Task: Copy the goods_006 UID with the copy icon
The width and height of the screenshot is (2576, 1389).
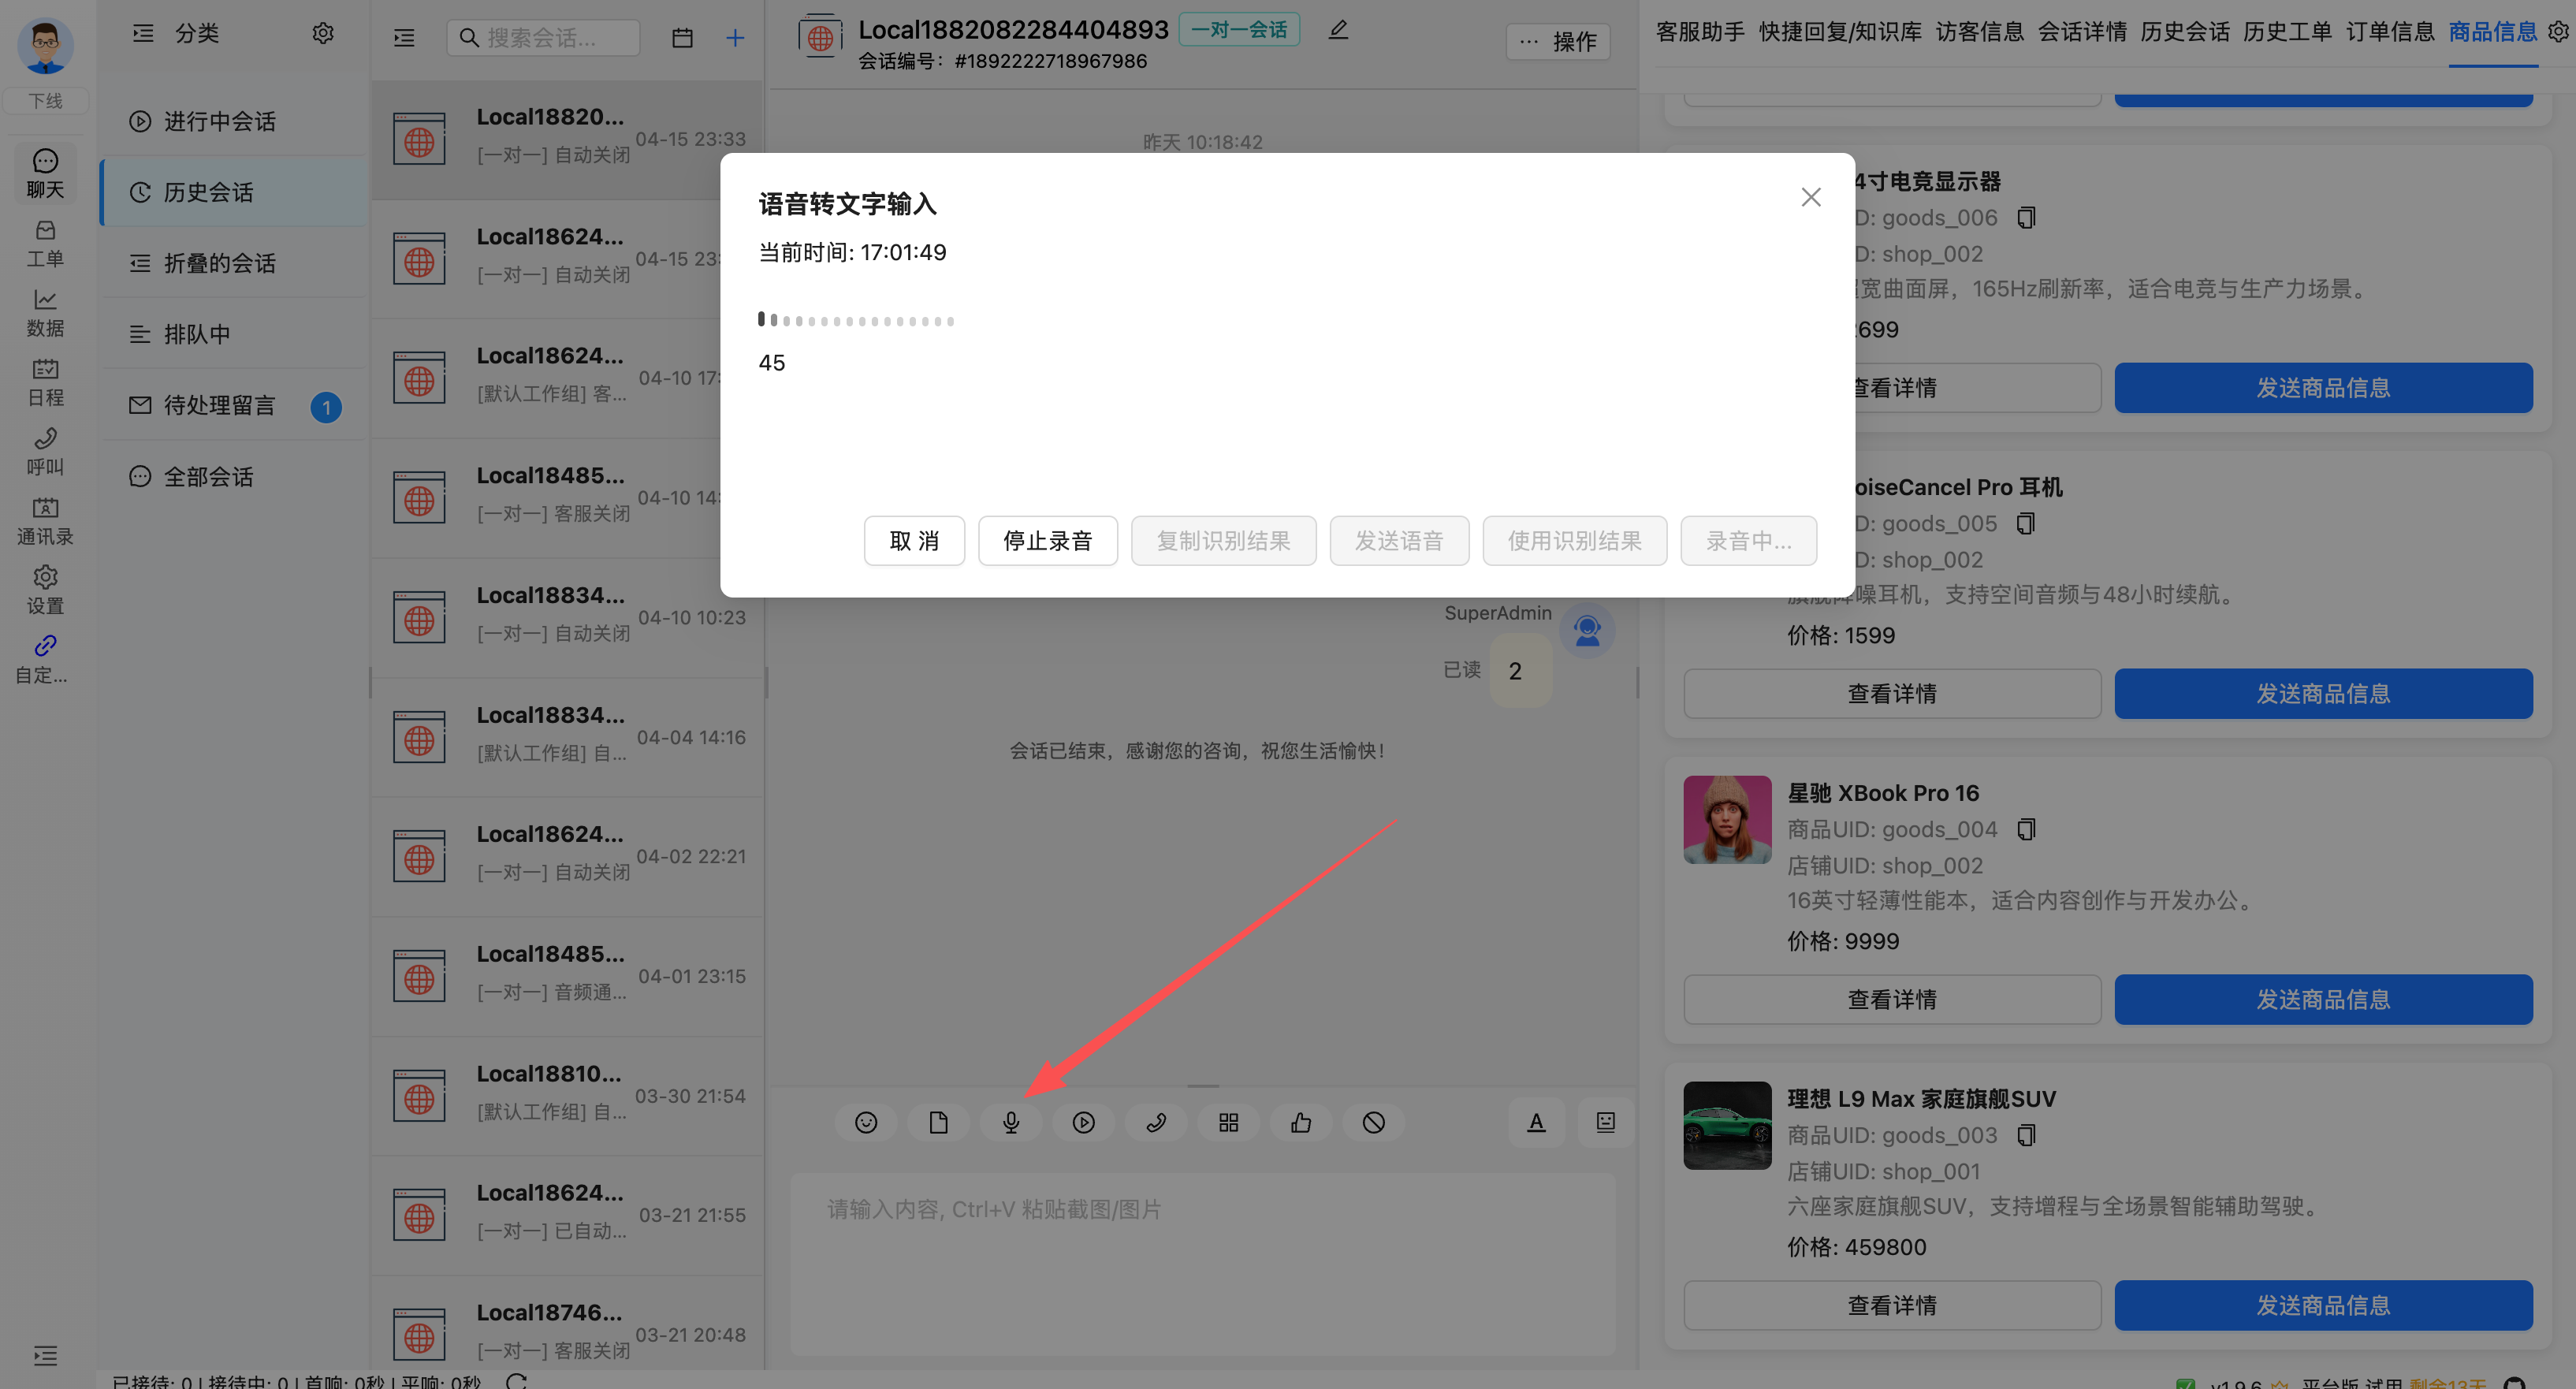Action: pos(2026,217)
